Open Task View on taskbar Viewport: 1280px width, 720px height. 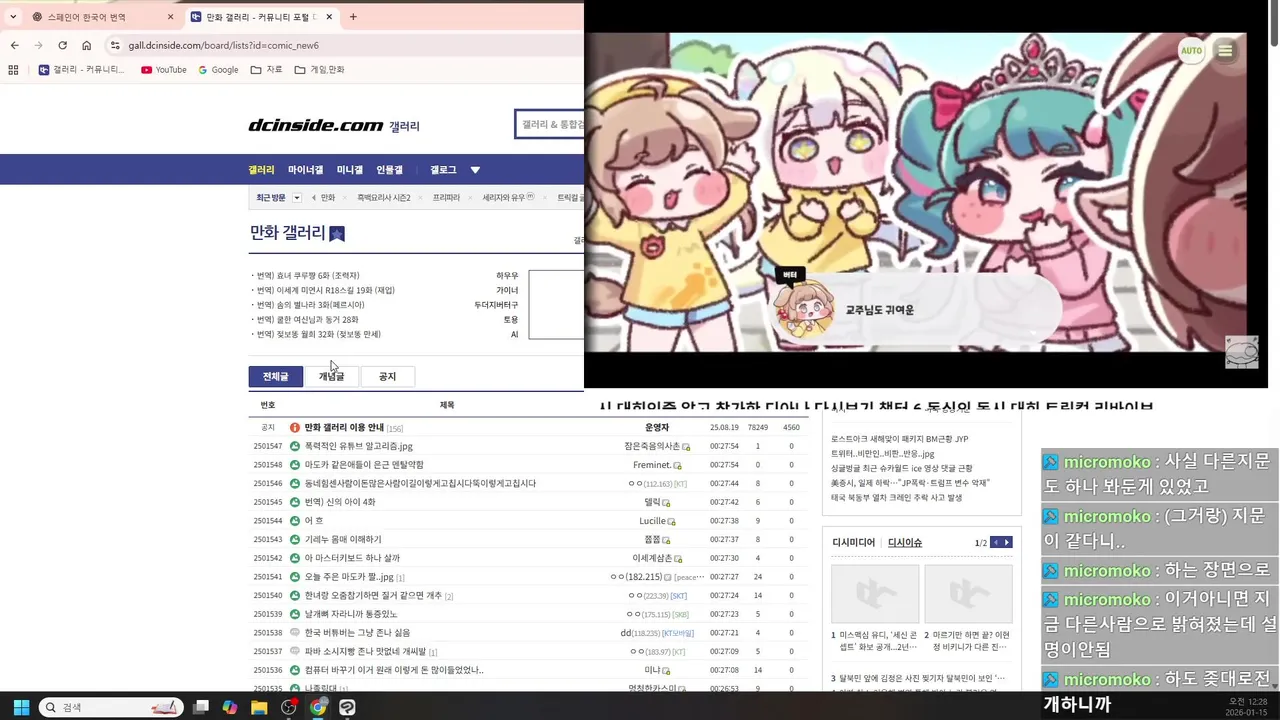(x=201, y=707)
